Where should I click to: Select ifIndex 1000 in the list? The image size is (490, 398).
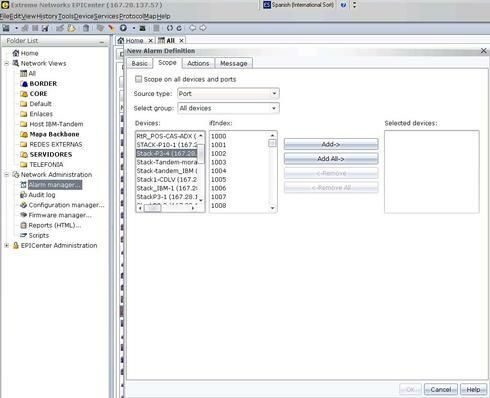click(239, 136)
